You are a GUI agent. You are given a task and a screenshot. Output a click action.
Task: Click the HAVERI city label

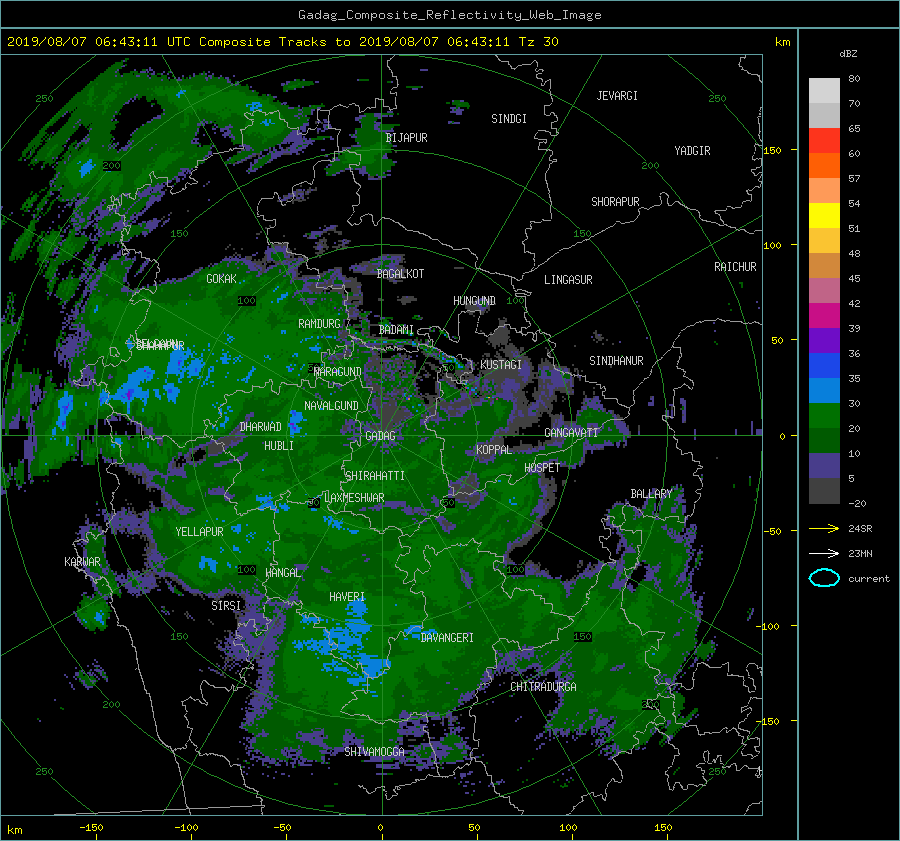pyautogui.click(x=347, y=598)
